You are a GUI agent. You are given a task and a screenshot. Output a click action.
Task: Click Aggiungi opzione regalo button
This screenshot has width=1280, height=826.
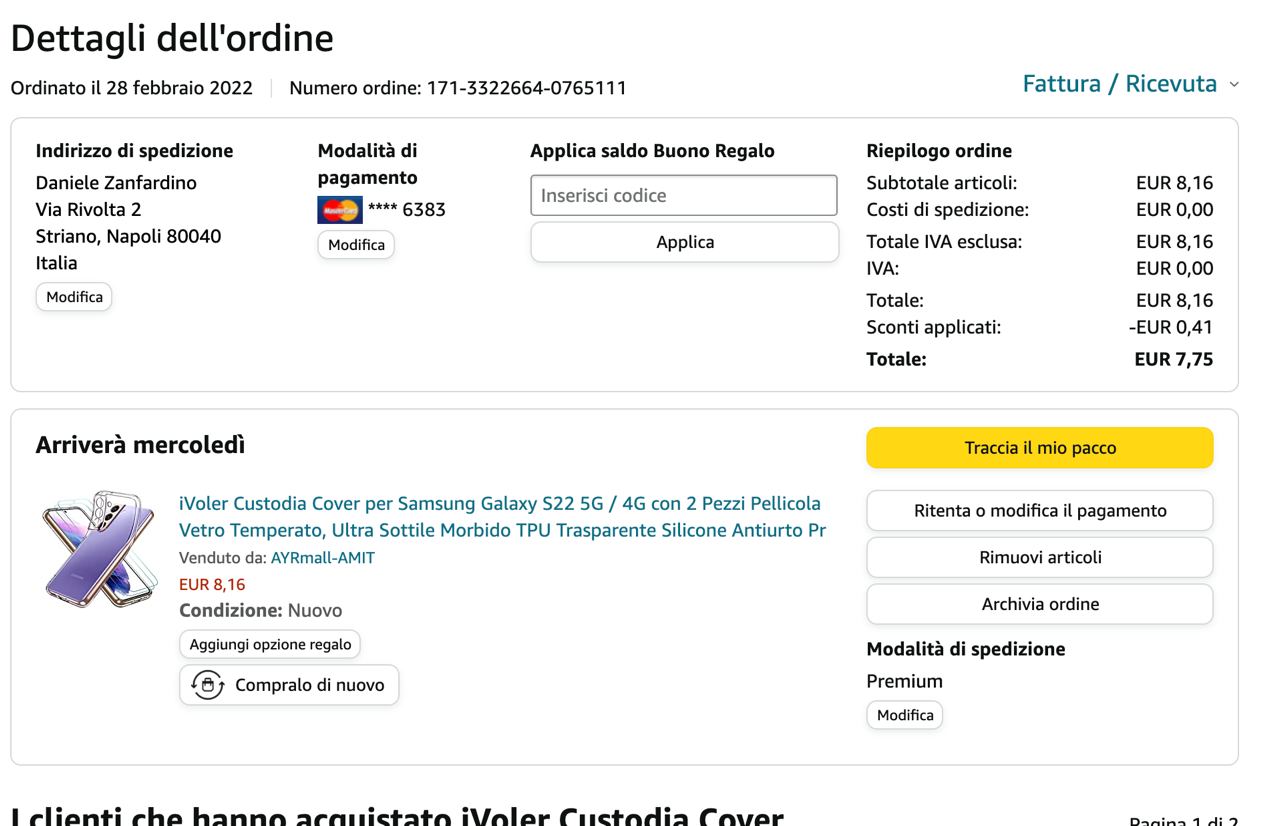point(270,644)
